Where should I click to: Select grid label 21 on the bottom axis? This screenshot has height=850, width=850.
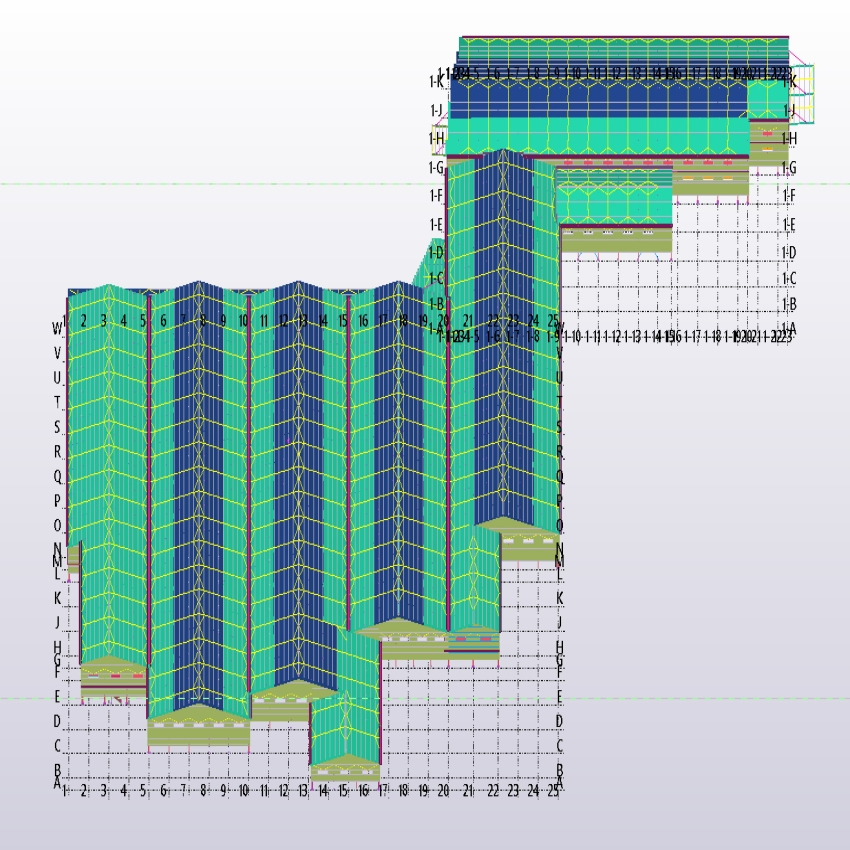(468, 790)
